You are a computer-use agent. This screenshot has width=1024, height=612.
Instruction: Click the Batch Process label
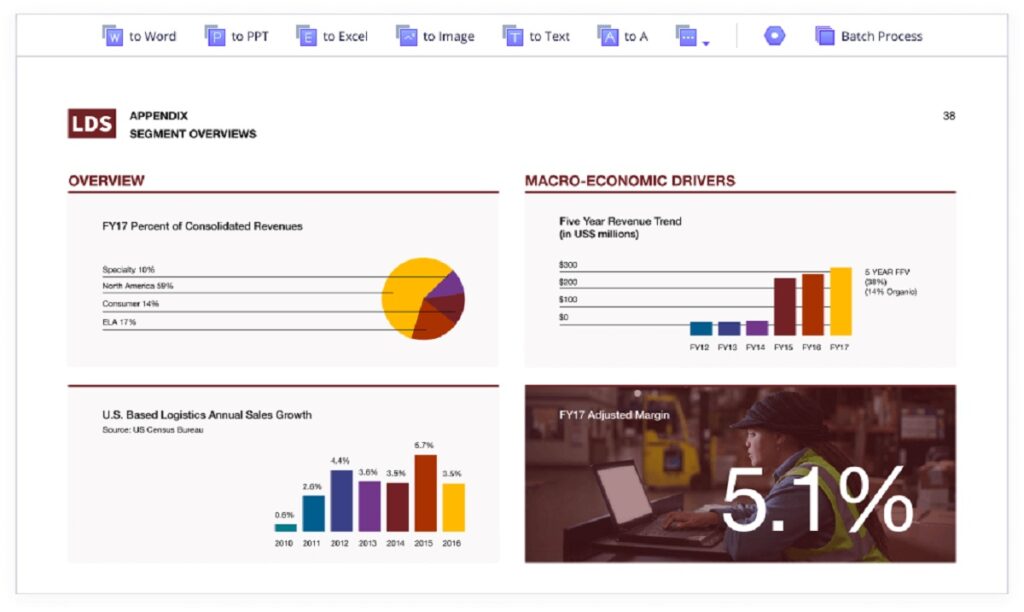pyautogui.click(x=881, y=36)
